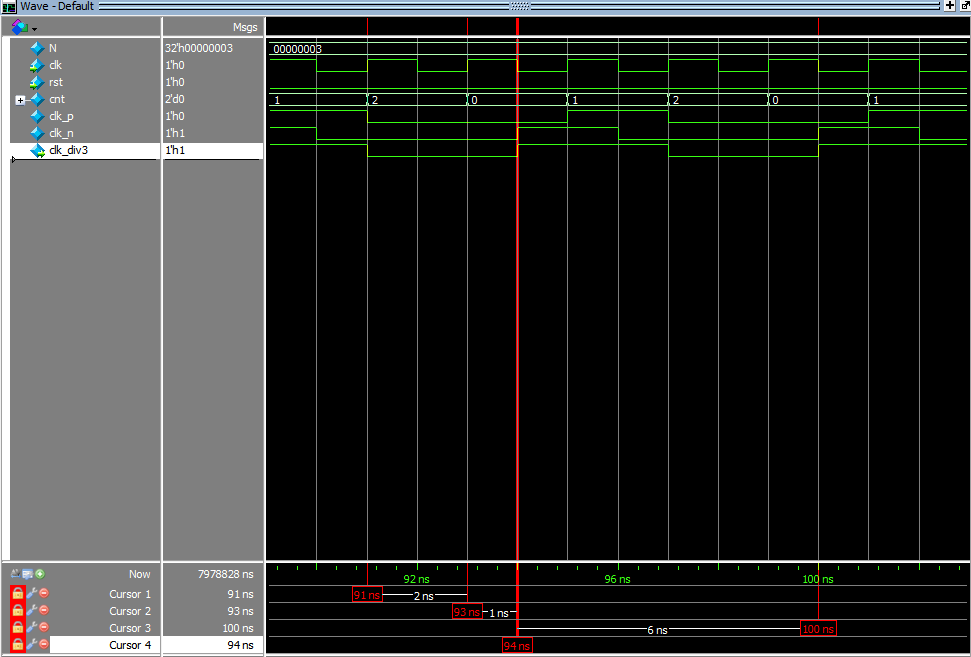Click the lock icon for Cursor 1
This screenshot has height=657, width=971.
click(x=17, y=594)
